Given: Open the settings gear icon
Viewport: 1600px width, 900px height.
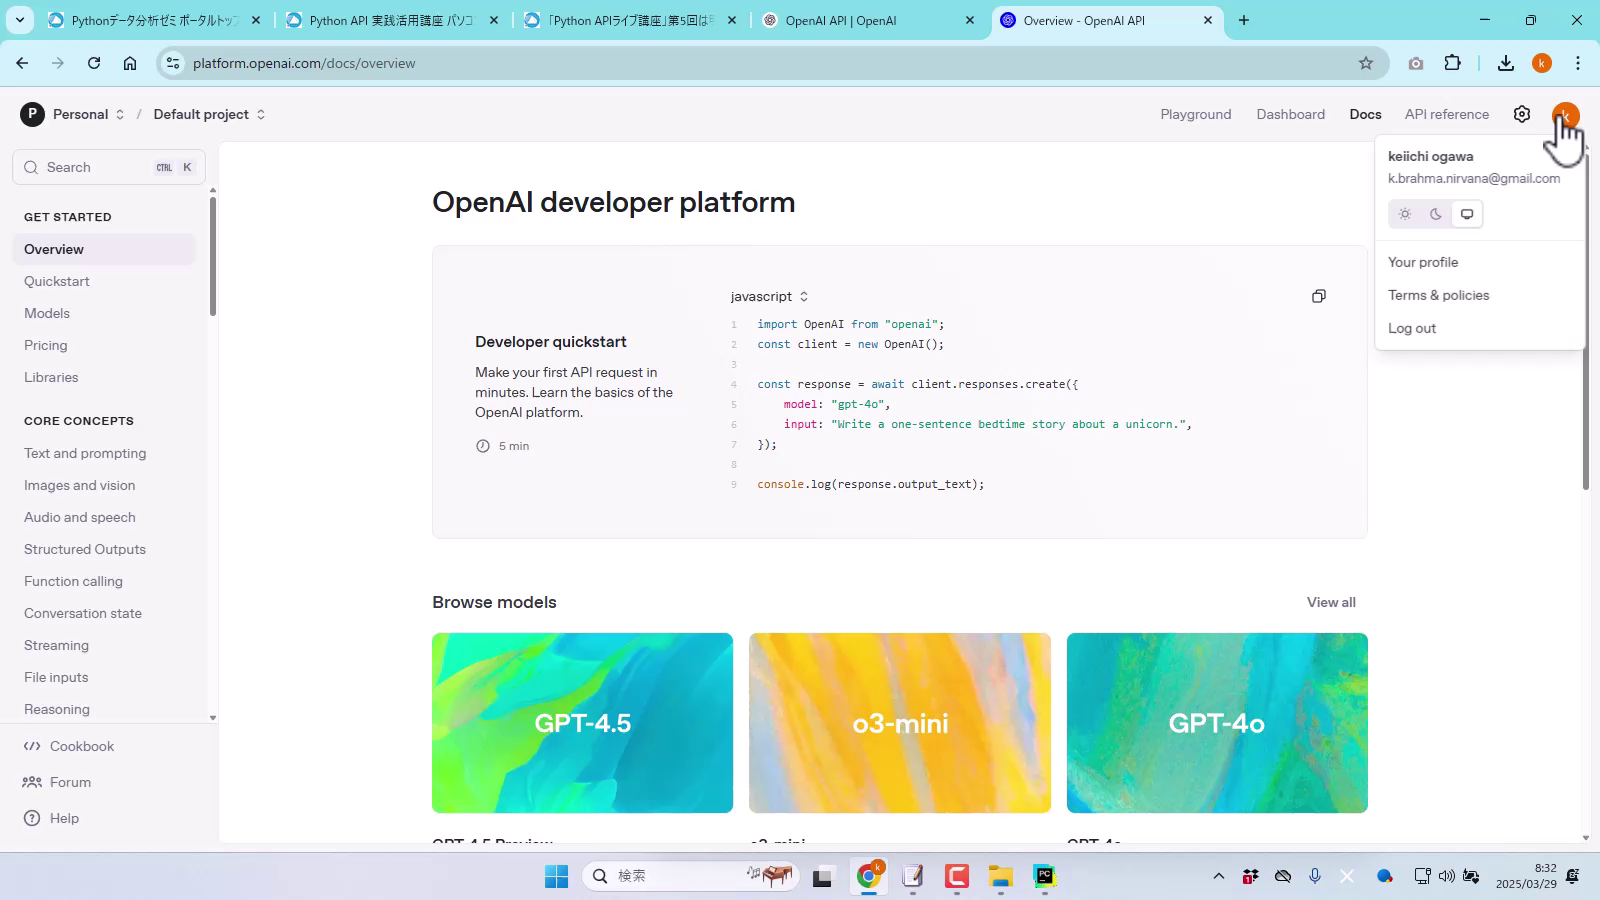Looking at the screenshot, I should [x=1521, y=114].
